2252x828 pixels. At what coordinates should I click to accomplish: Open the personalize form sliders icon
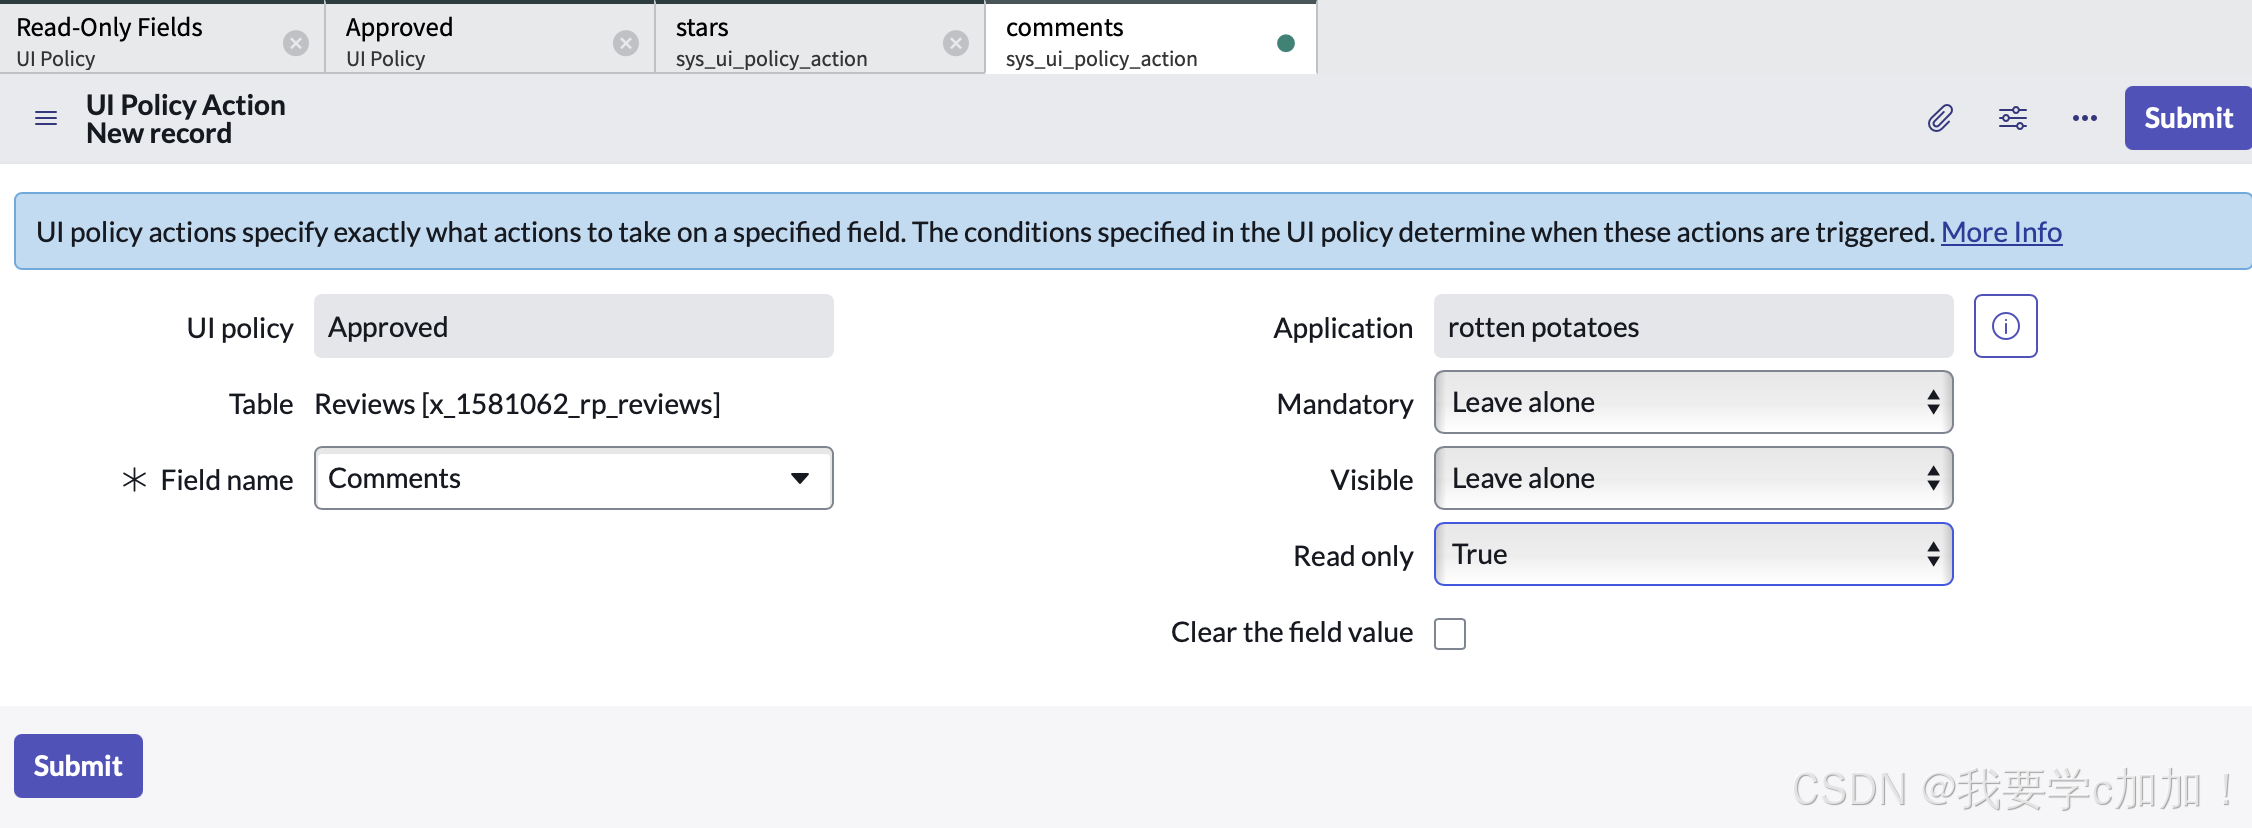tap(2012, 118)
